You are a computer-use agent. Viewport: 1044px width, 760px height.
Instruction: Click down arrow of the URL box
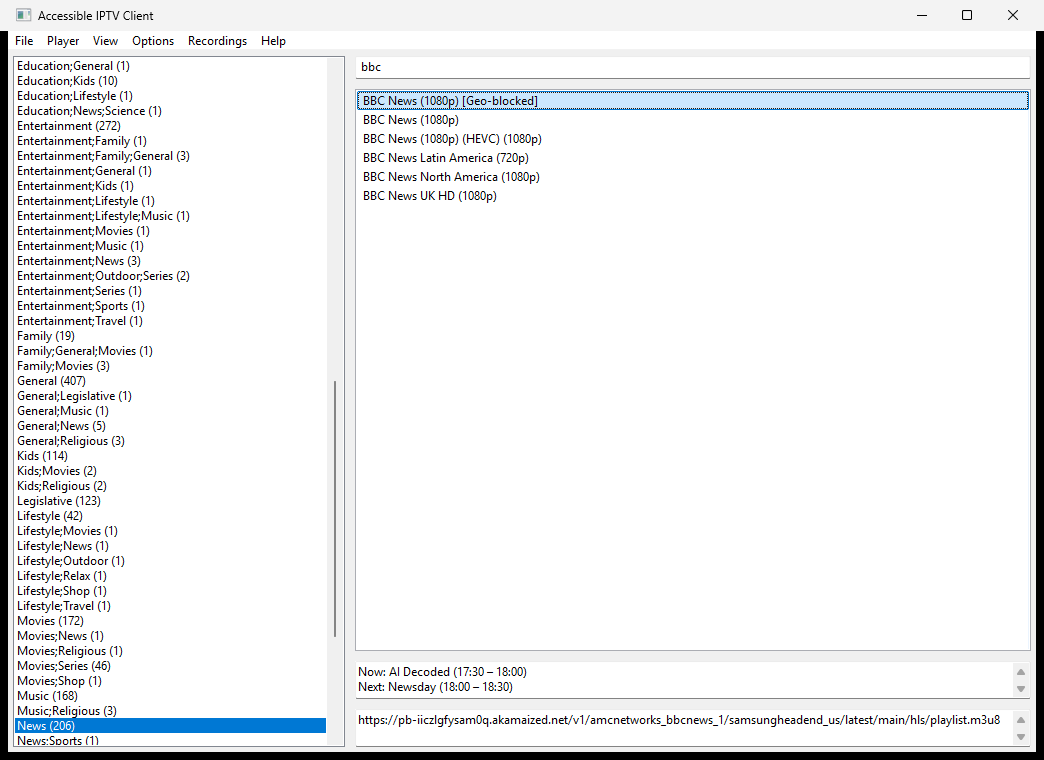point(1021,737)
